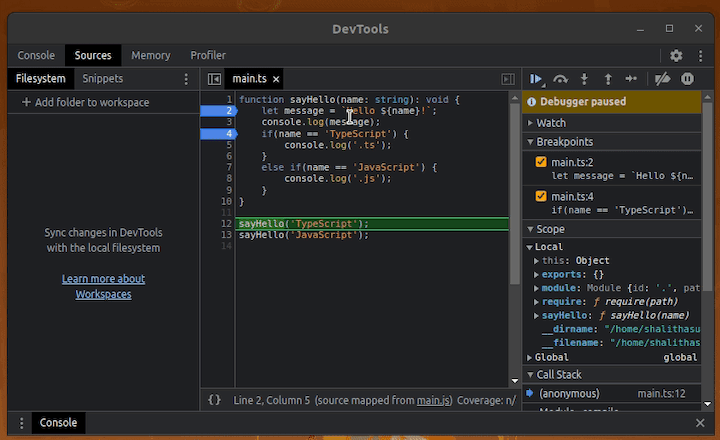Expand the require function entry
The image size is (720, 440).
[536, 302]
